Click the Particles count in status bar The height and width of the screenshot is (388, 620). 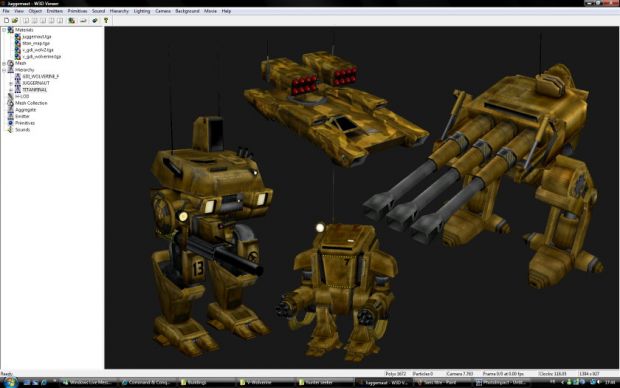pos(423,374)
